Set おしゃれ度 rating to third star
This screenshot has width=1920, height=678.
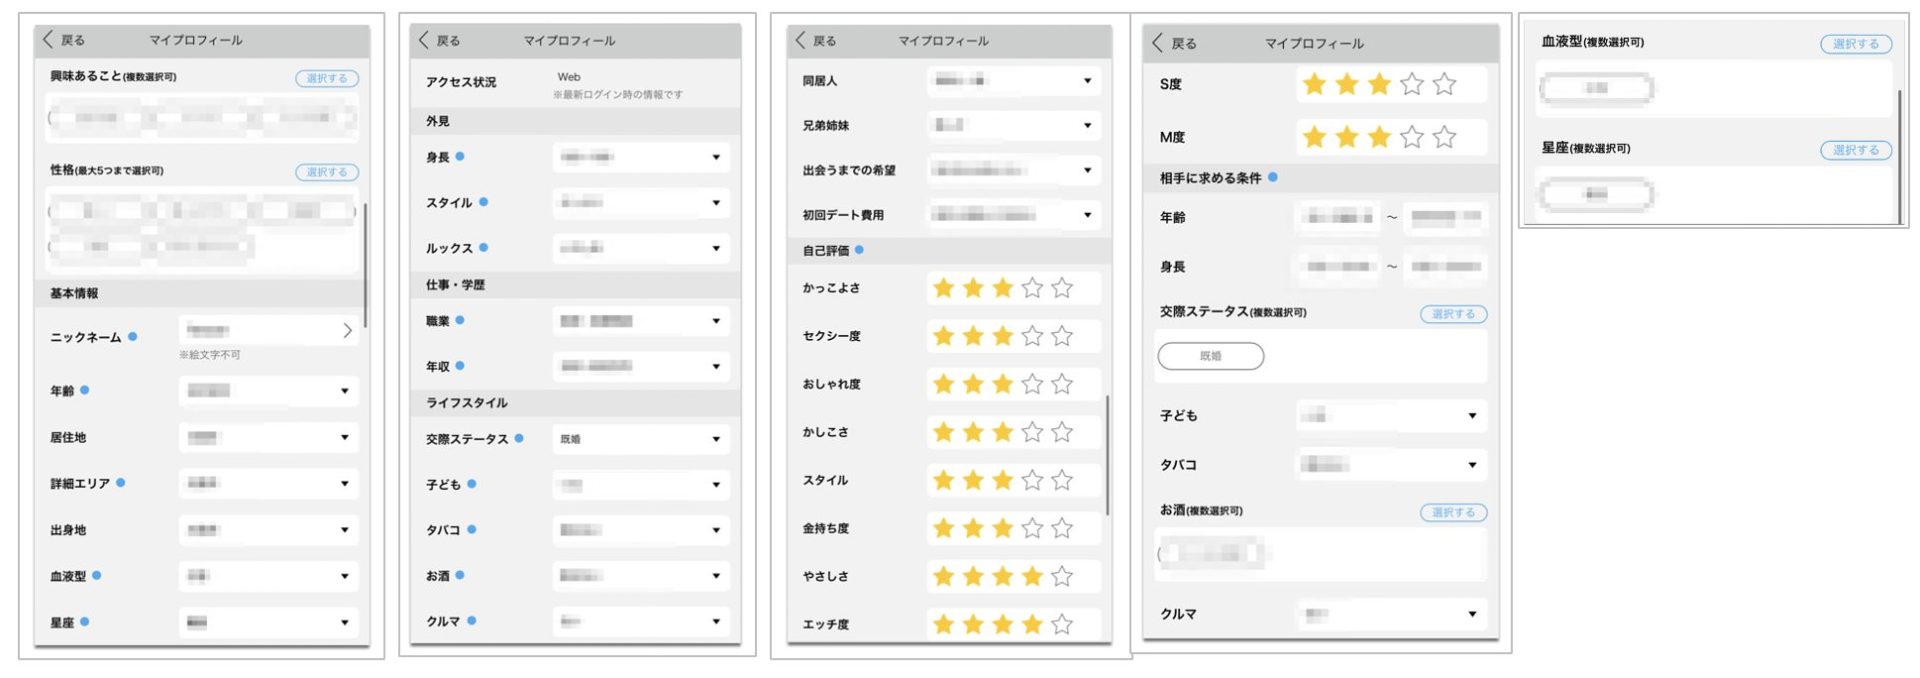1002,384
